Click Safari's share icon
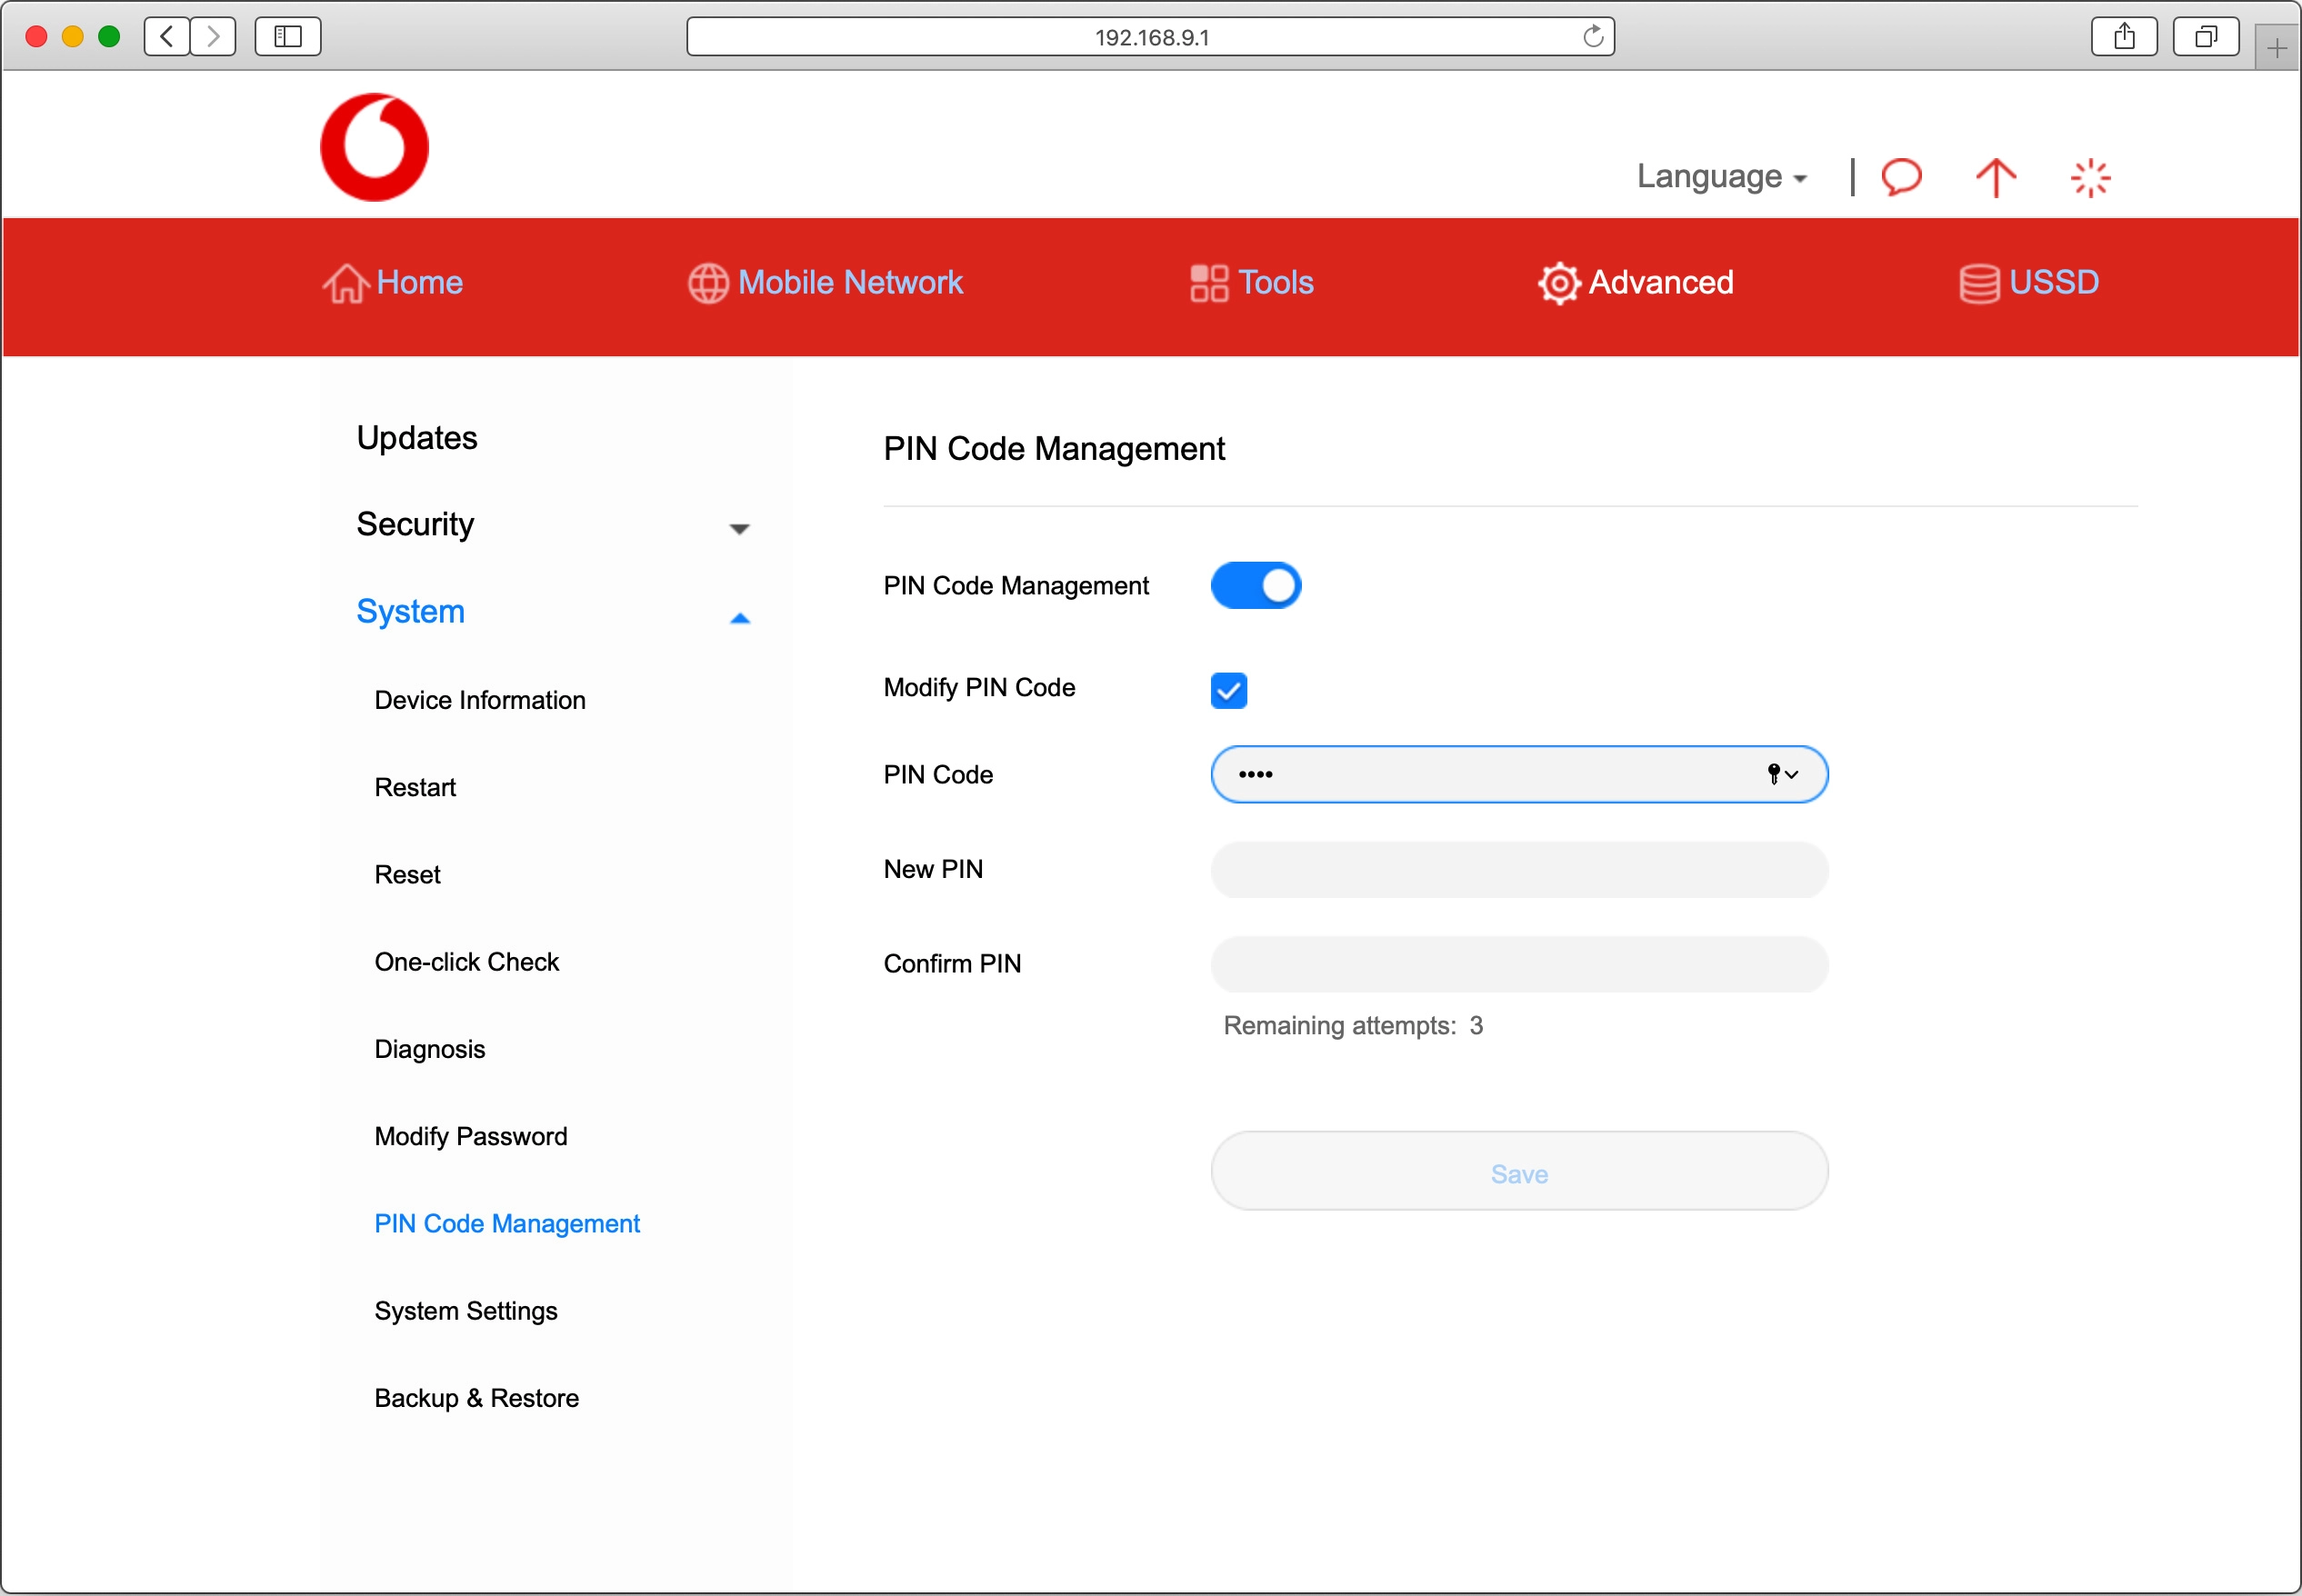Screen dimensions: 2302x1596 pyautogui.click(x=2124, y=37)
